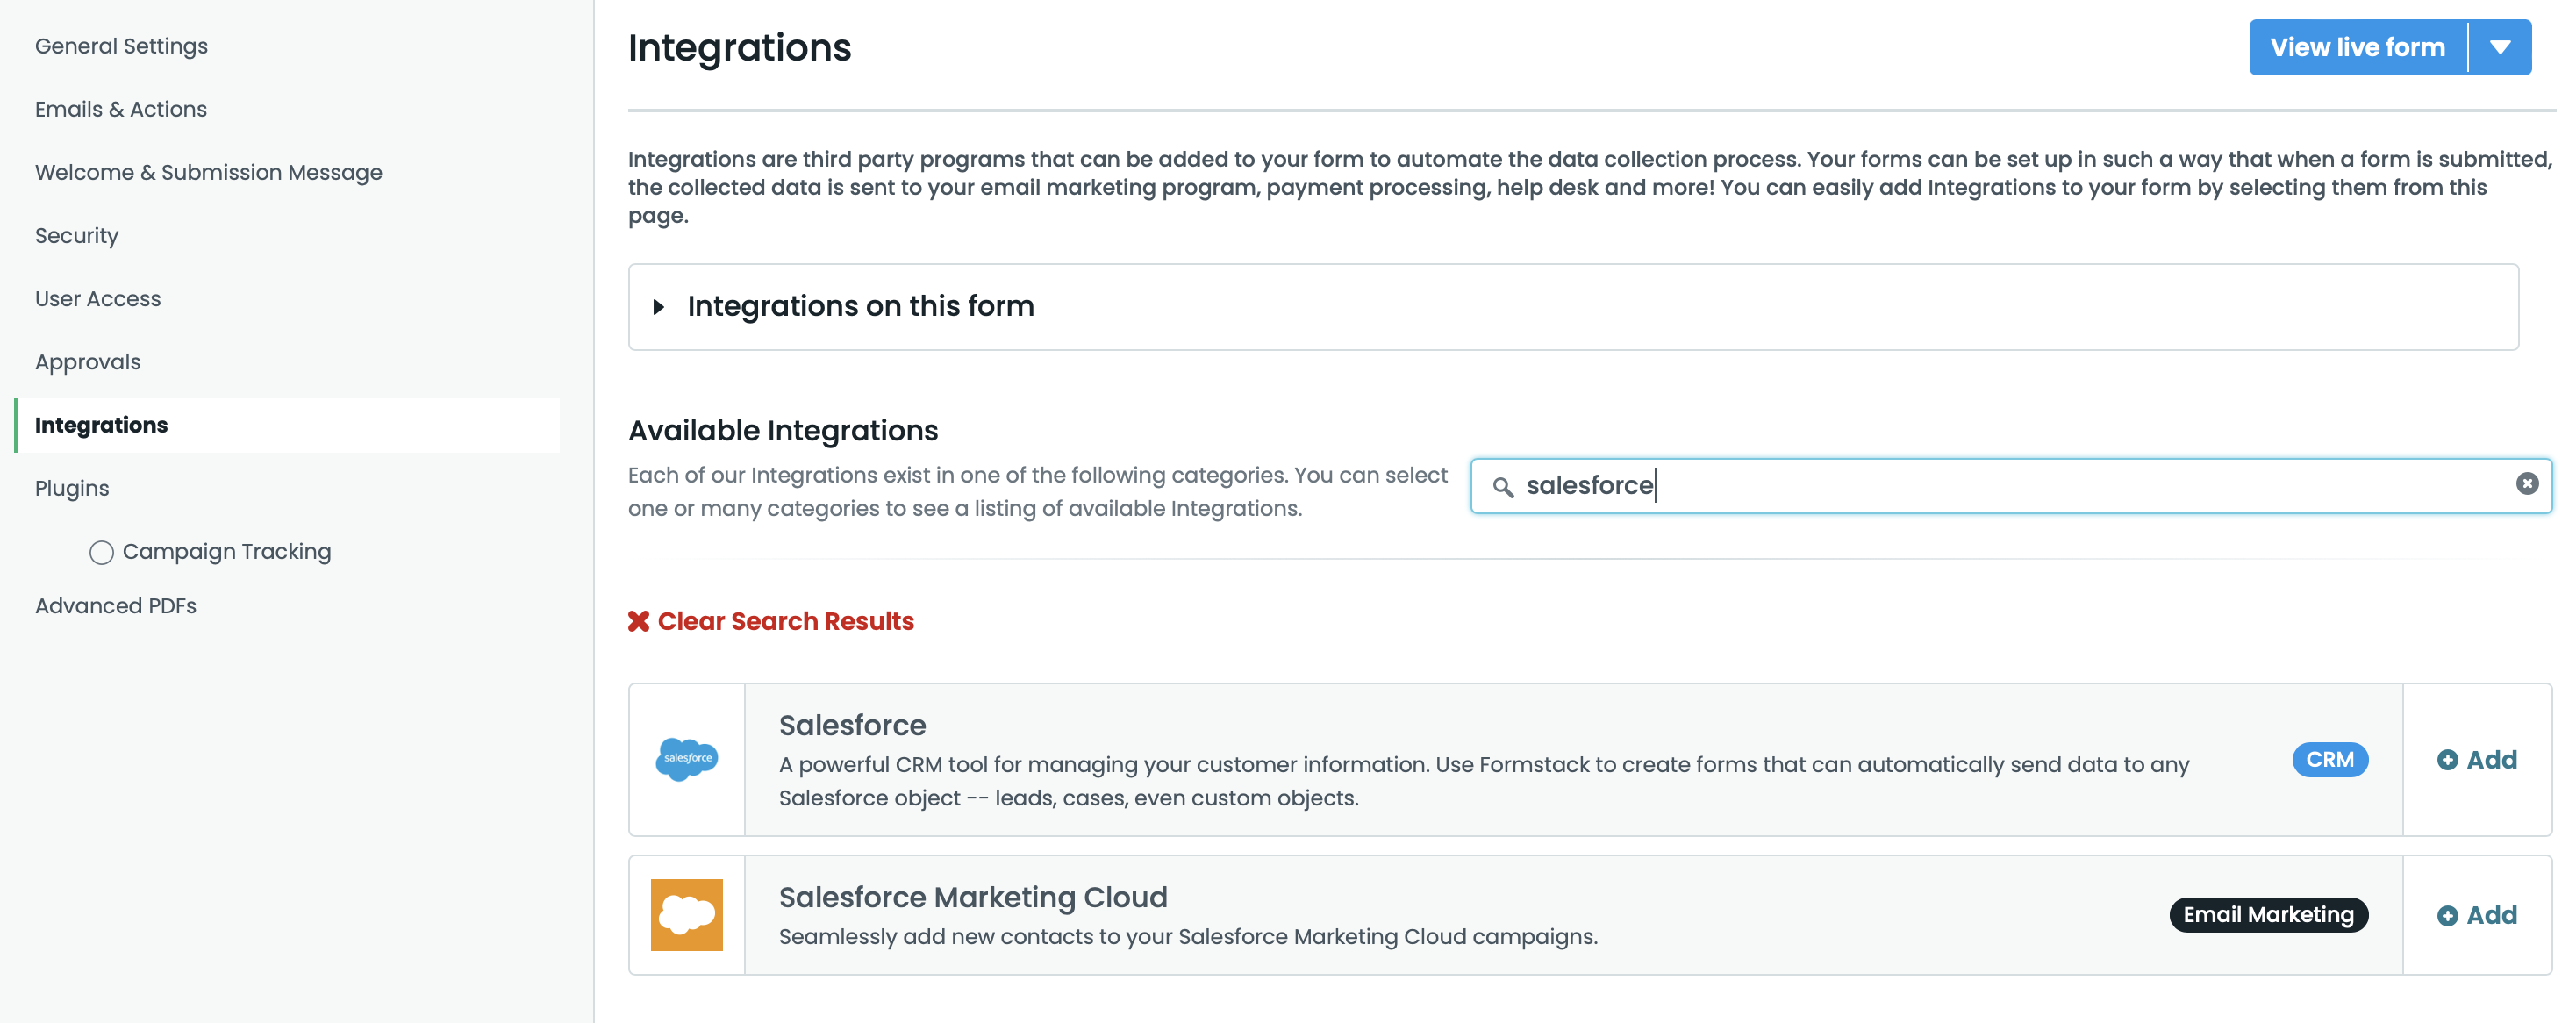Image resolution: width=2576 pixels, height=1023 pixels.
Task: Open the View live form dropdown arrow
Action: pyautogui.click(x=2500, y=48)
